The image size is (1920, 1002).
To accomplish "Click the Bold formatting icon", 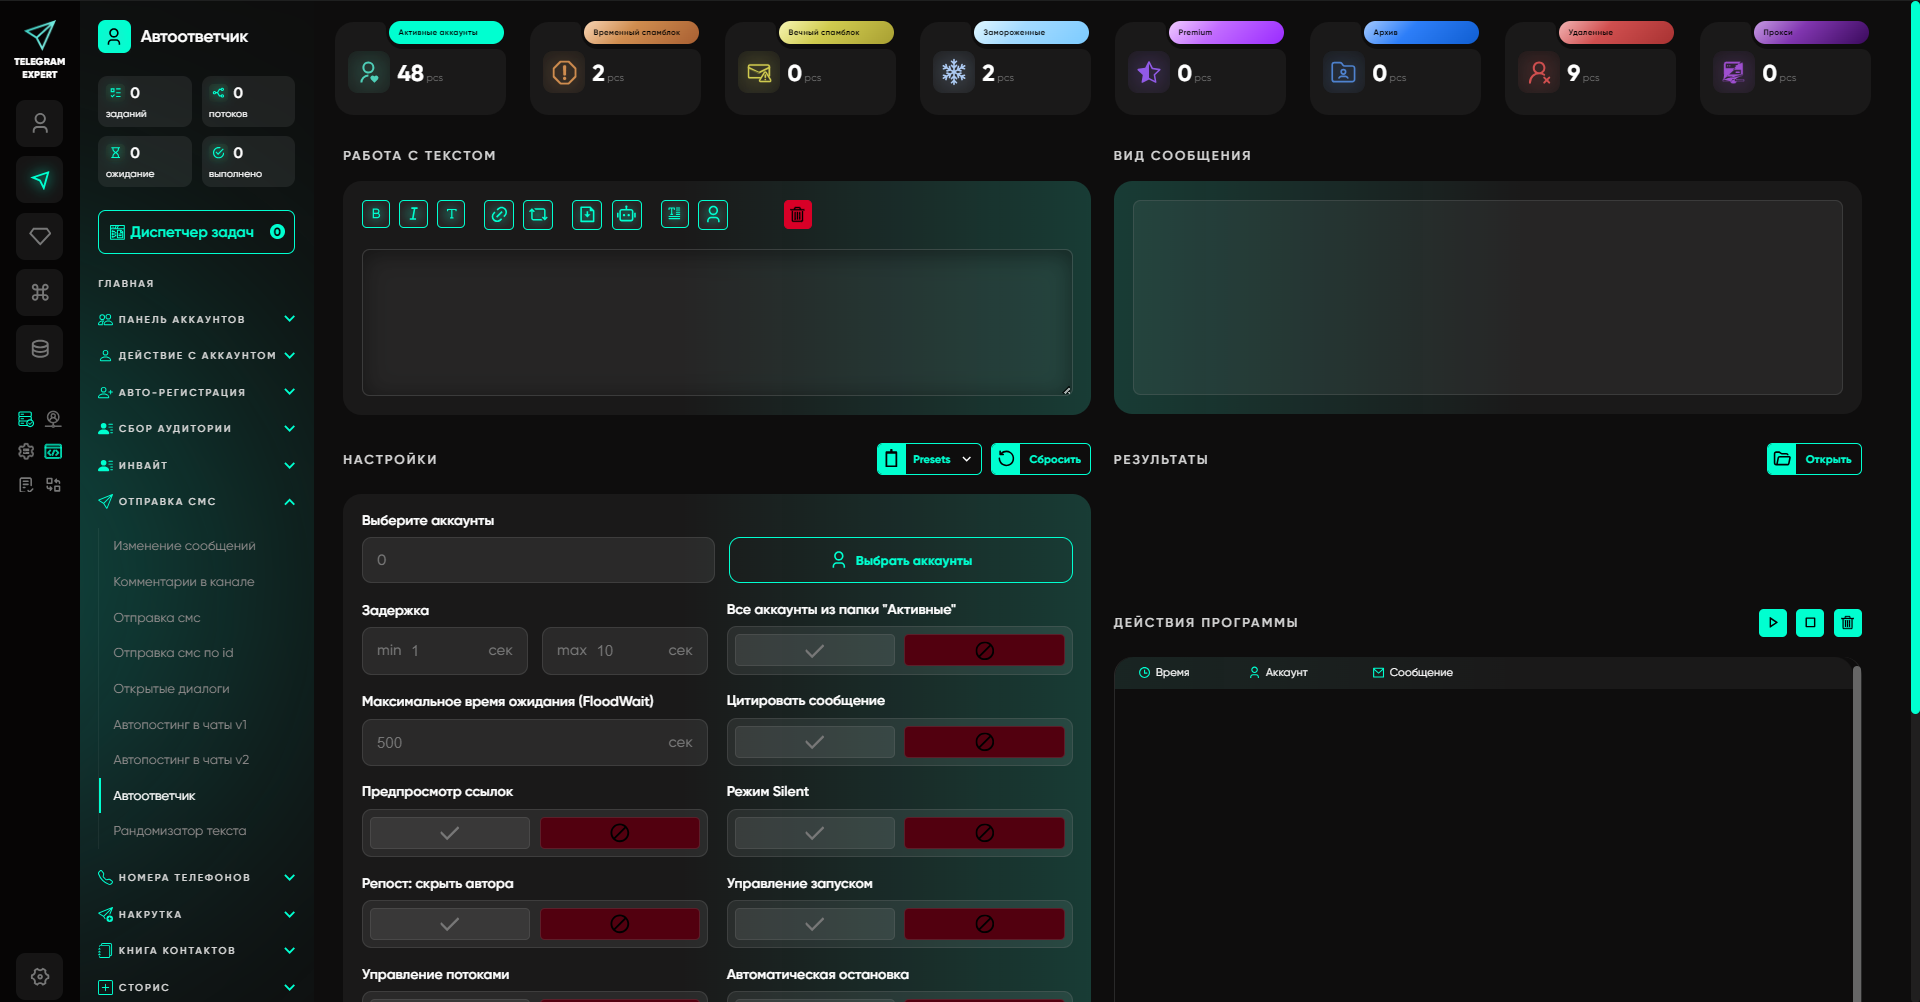I will 376,214.
